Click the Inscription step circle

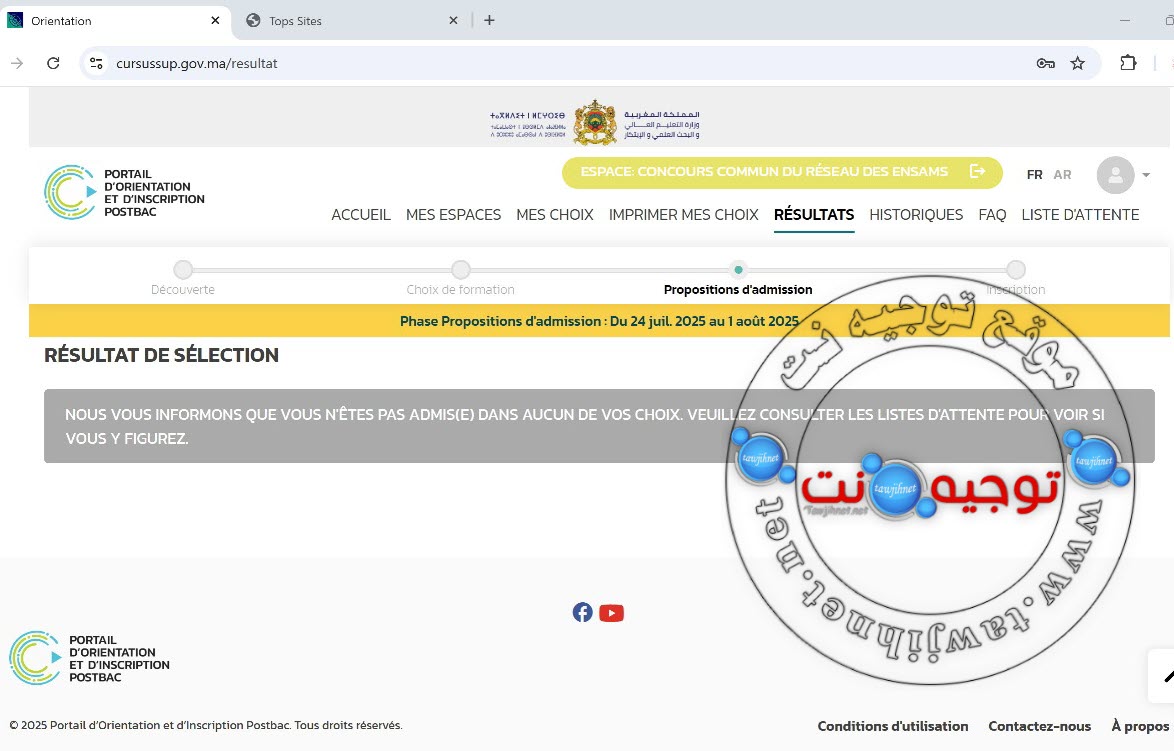coord(1015,270)
